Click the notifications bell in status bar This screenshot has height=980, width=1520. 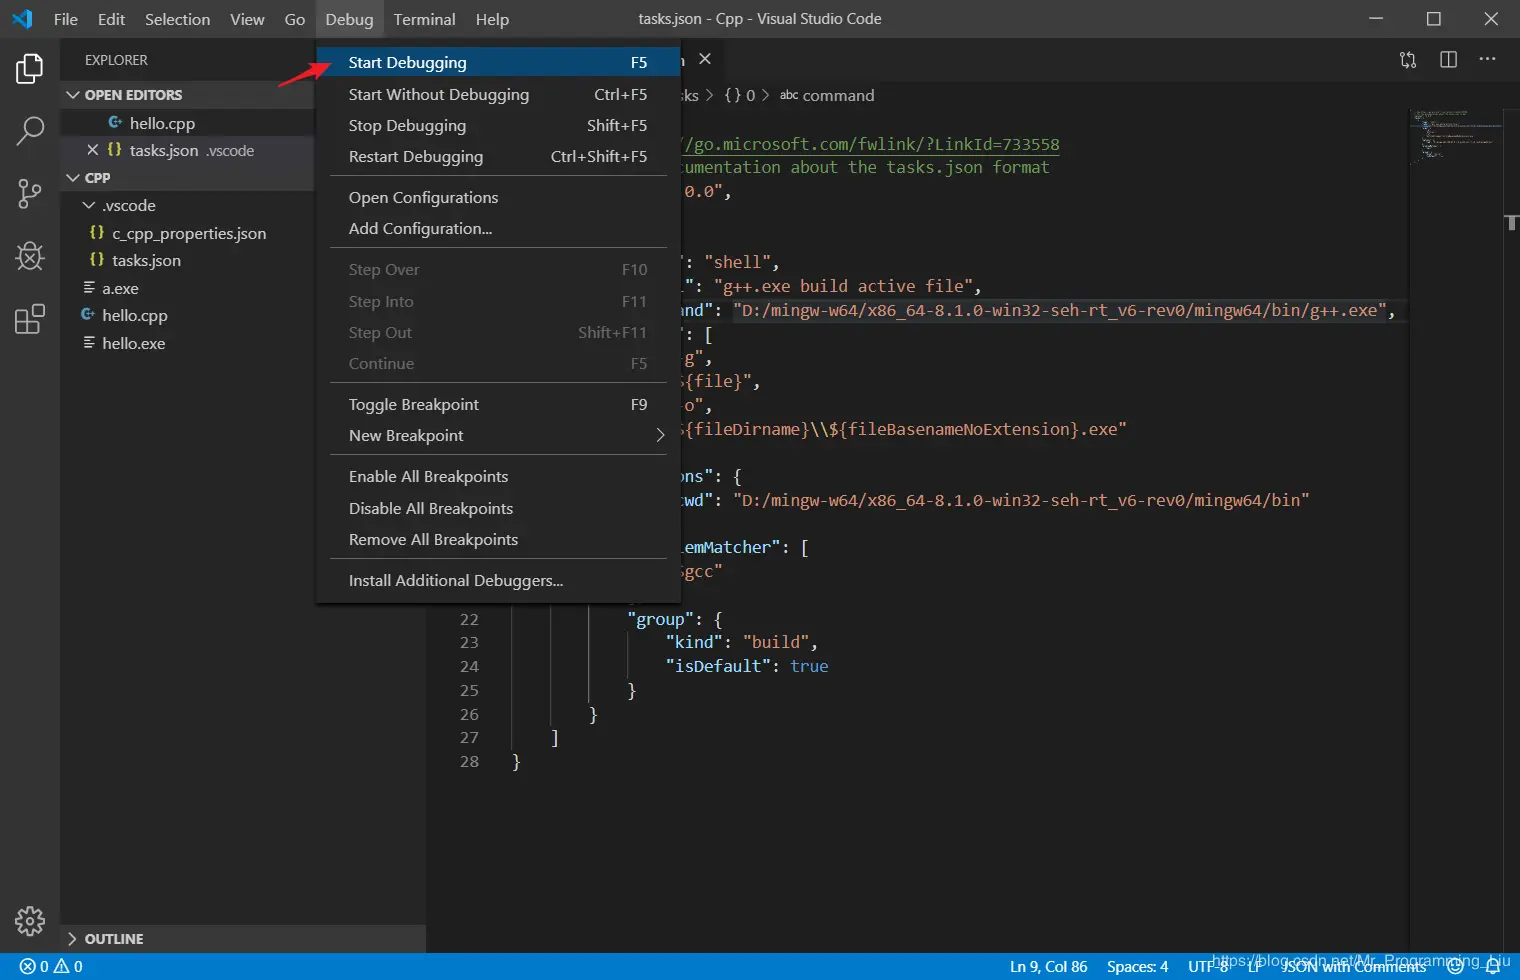[x=1493, y=966]
